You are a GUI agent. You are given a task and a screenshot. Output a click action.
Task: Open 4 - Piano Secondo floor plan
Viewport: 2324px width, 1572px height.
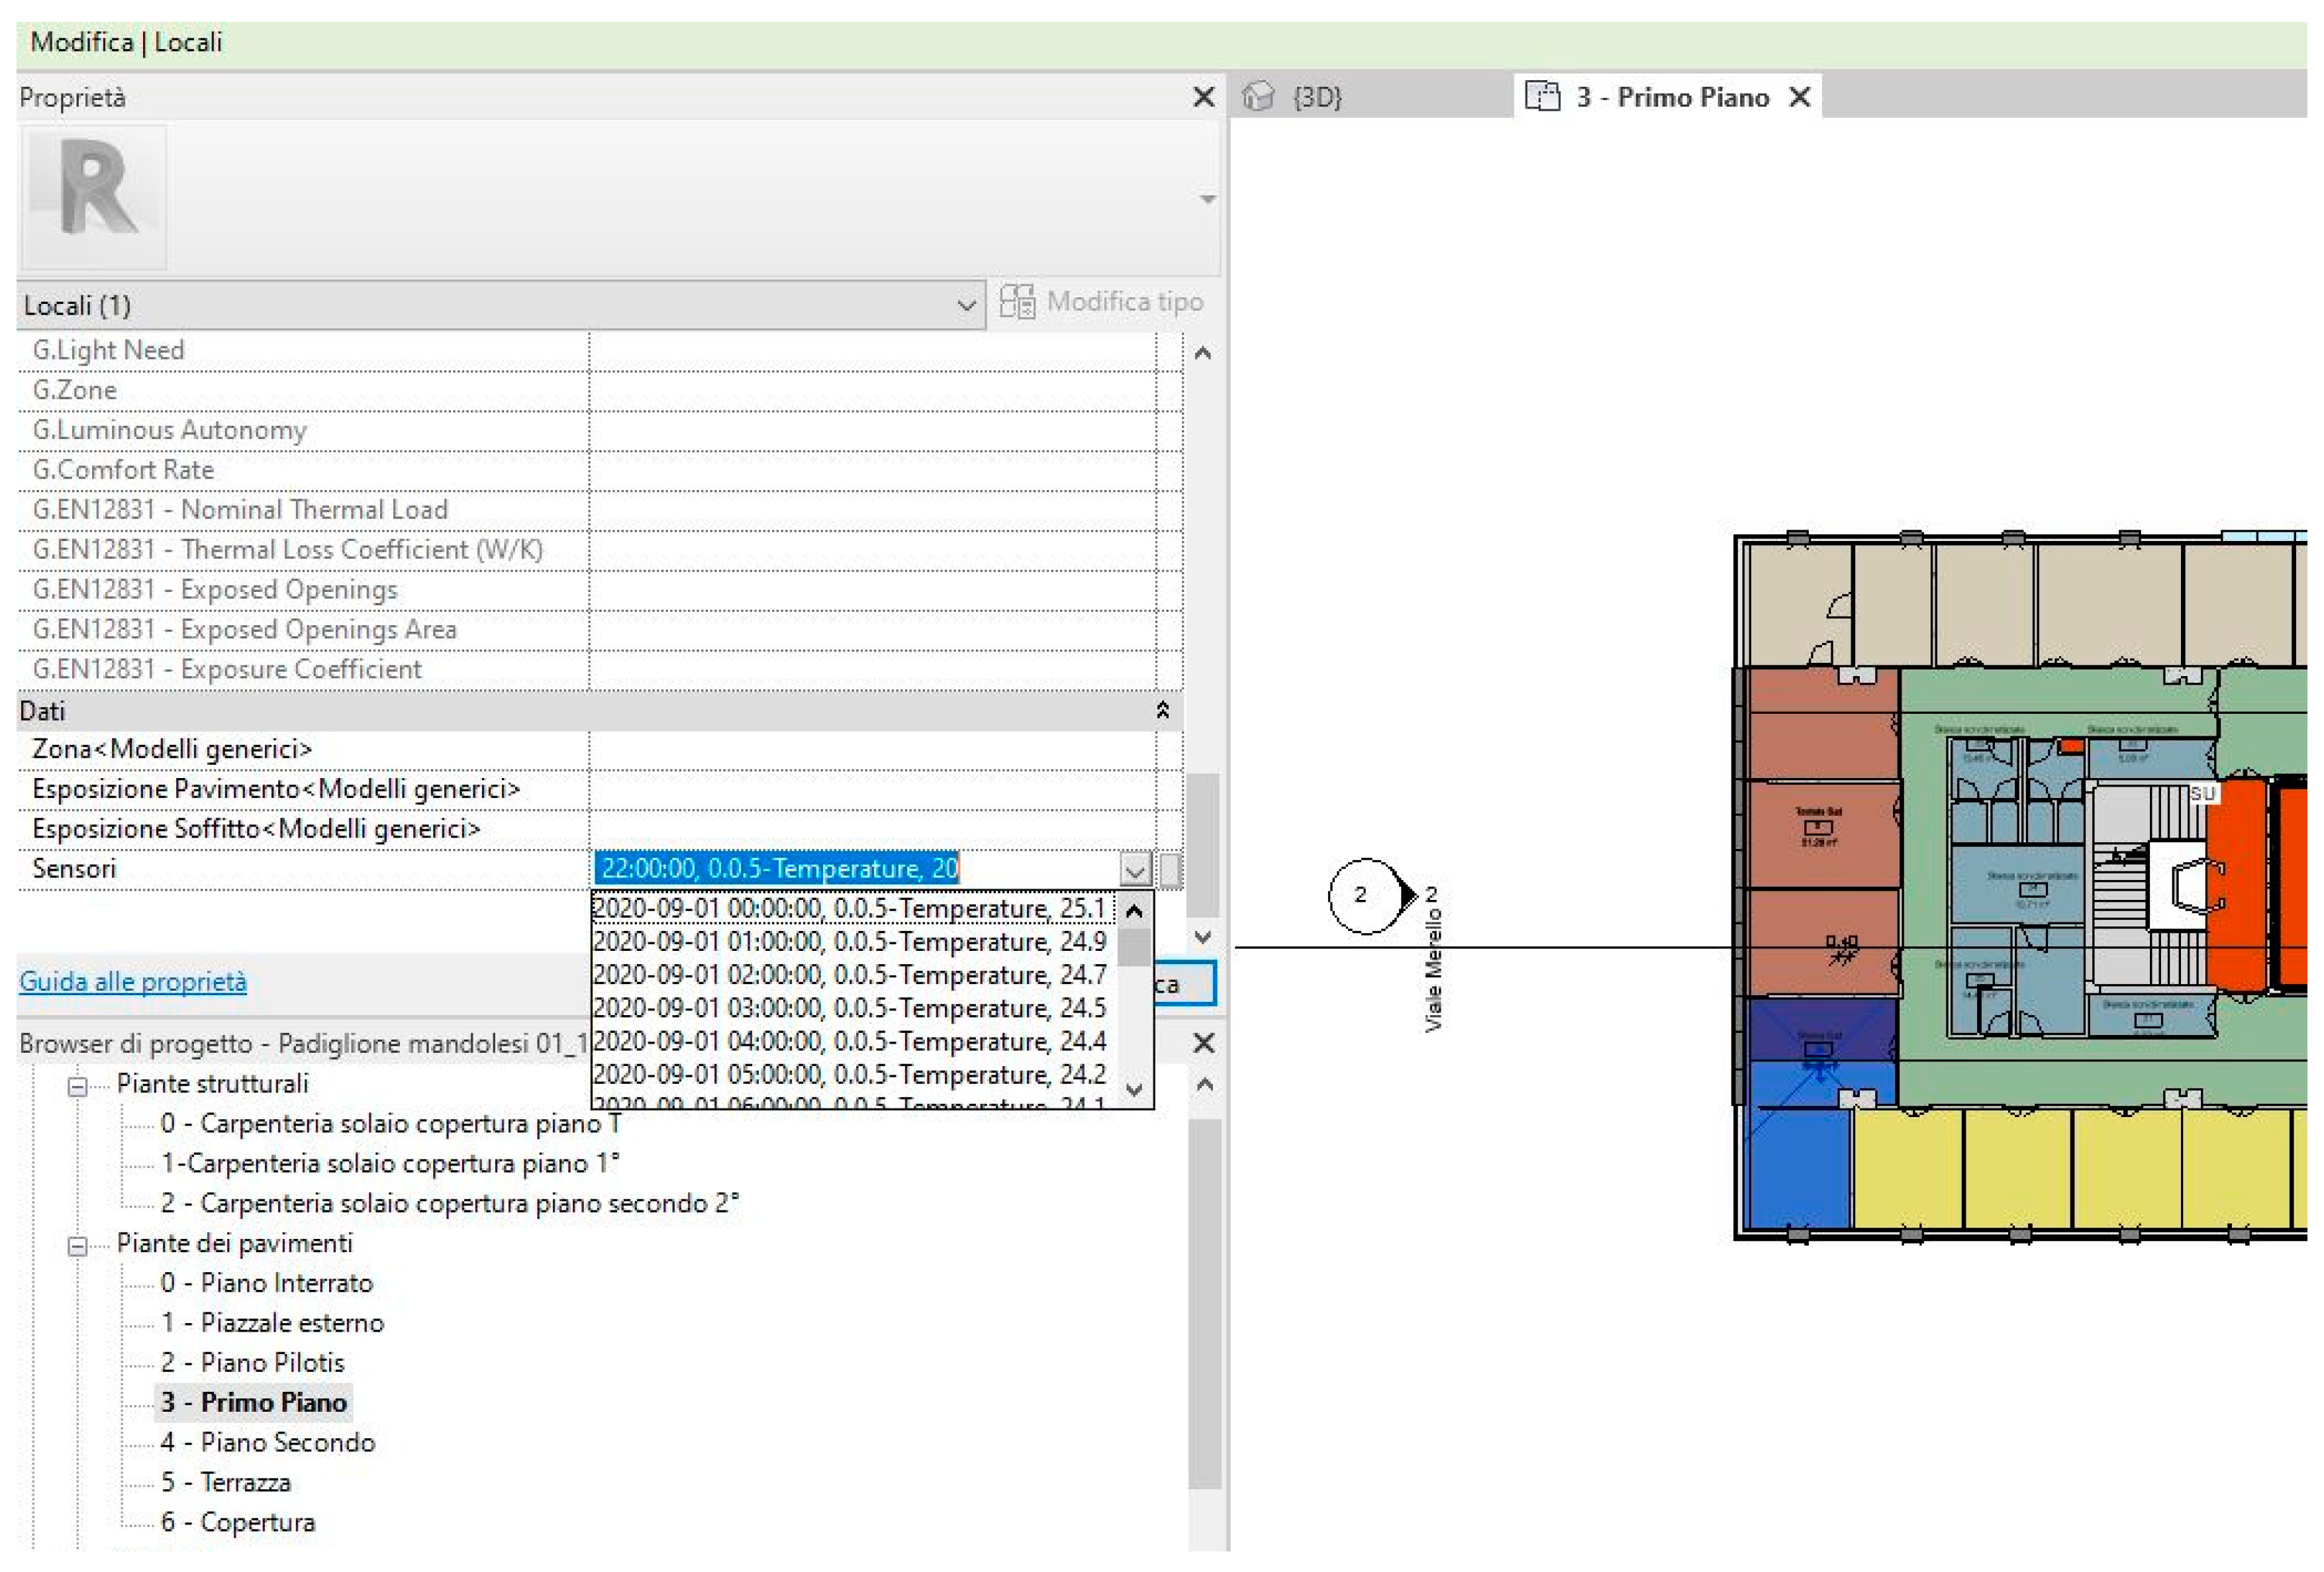[x=267, y=1442]
